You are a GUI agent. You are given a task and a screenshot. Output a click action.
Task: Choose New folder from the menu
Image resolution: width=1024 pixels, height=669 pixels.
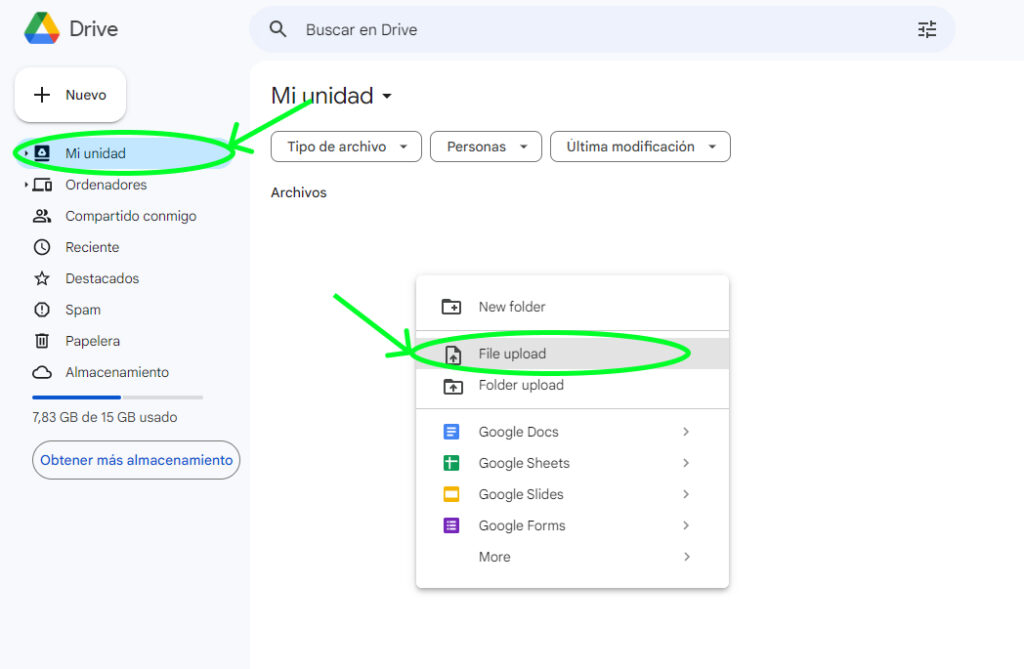572,306
